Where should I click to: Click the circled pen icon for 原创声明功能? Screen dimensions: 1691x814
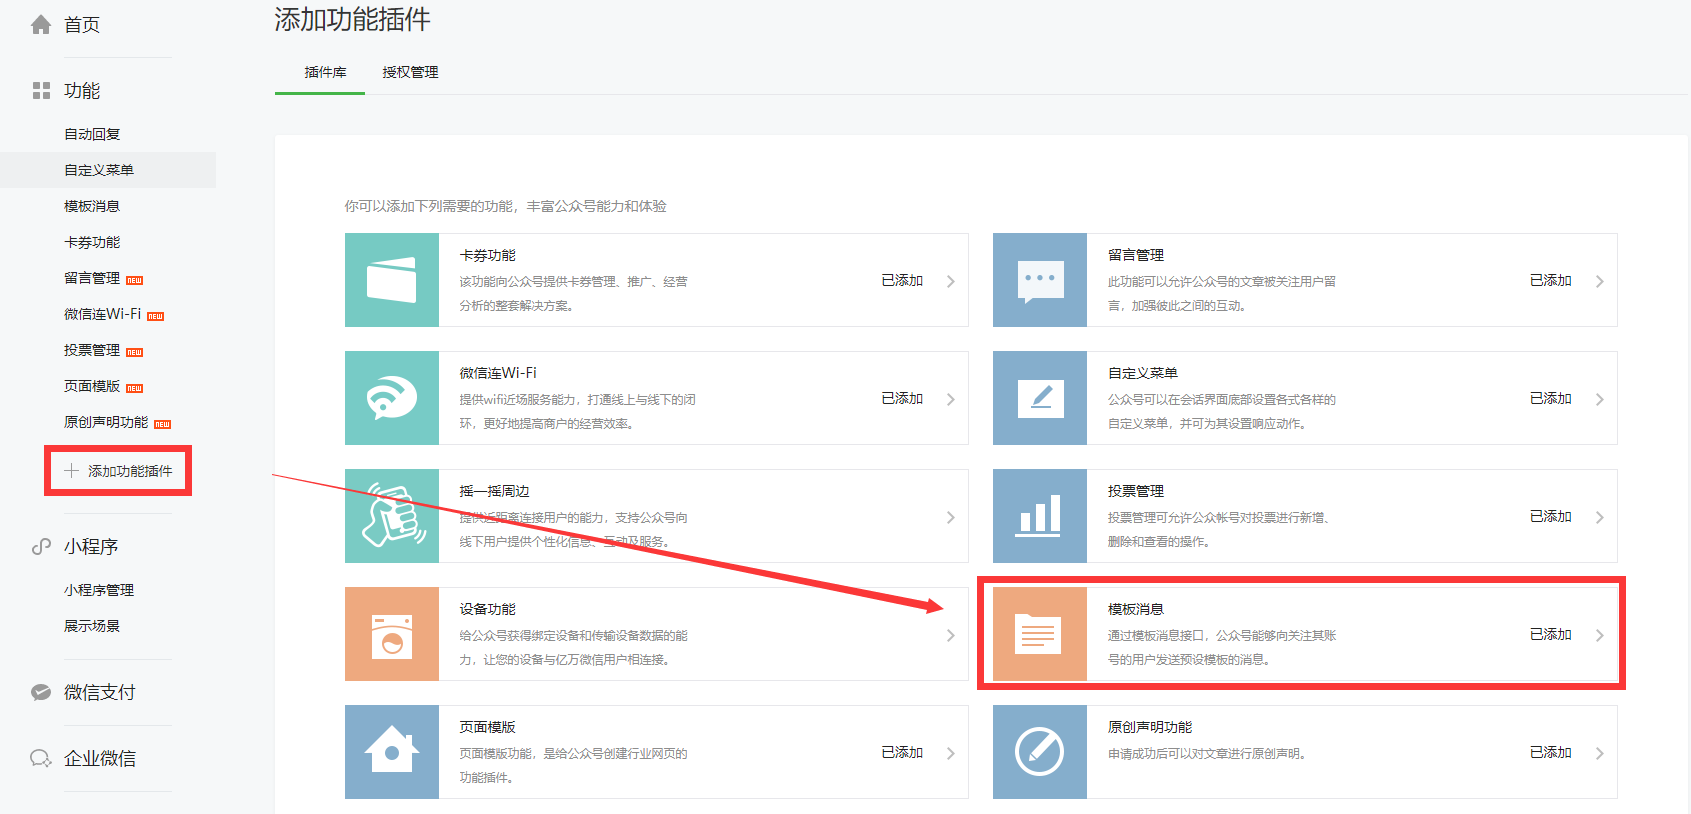(1039, 752)
